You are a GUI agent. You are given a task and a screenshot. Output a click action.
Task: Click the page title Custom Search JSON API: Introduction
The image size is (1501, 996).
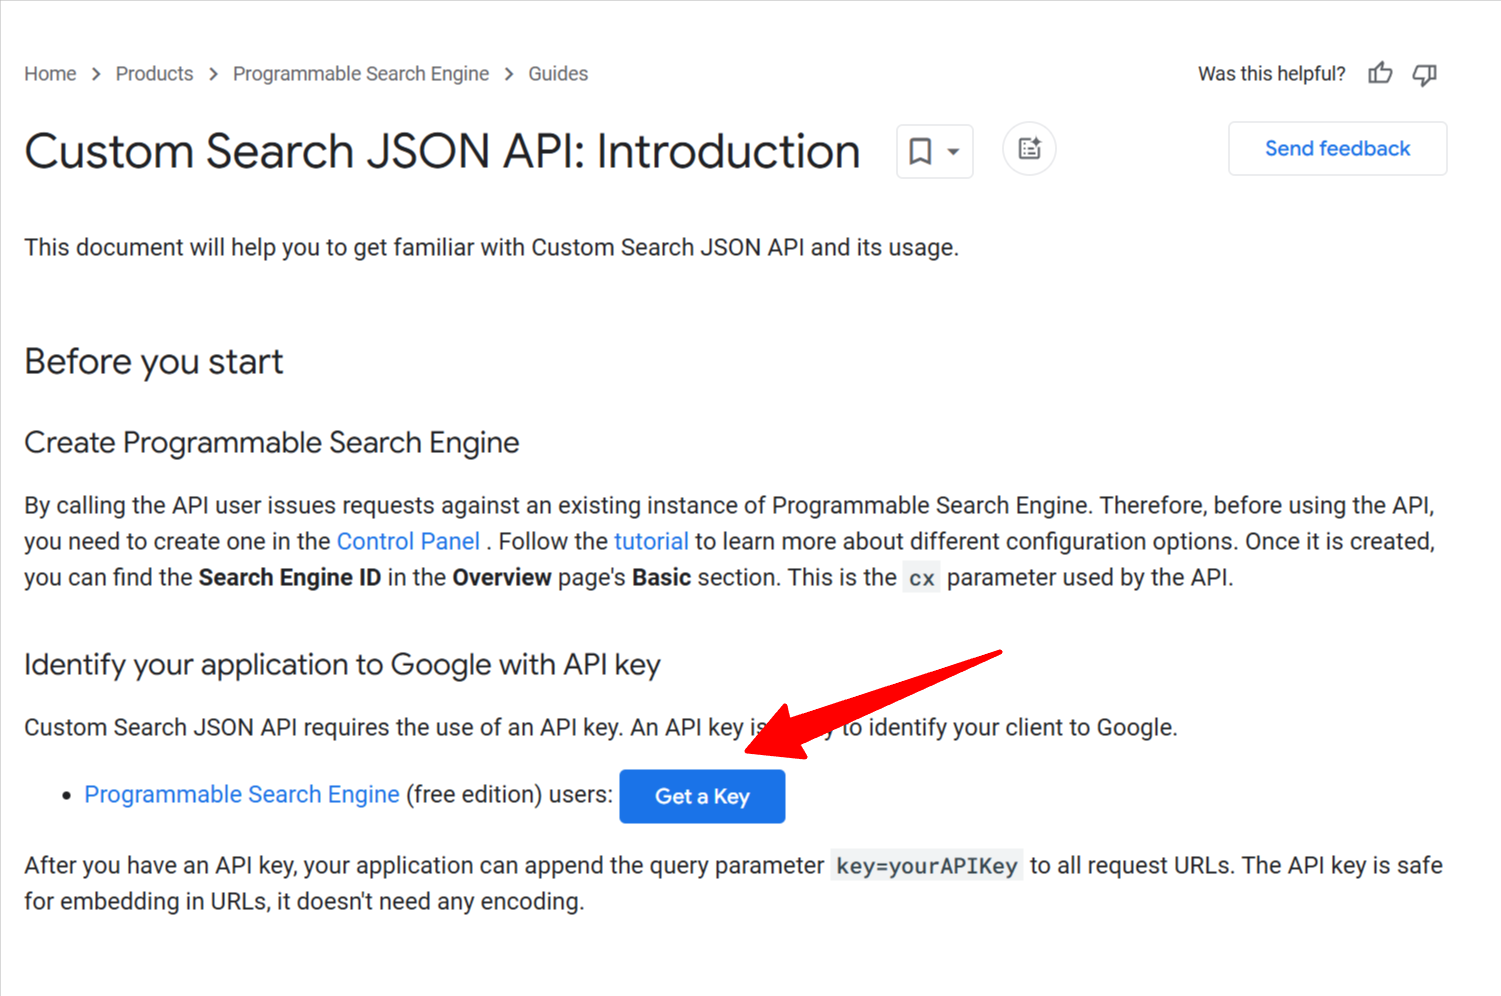tap(442, 152)
